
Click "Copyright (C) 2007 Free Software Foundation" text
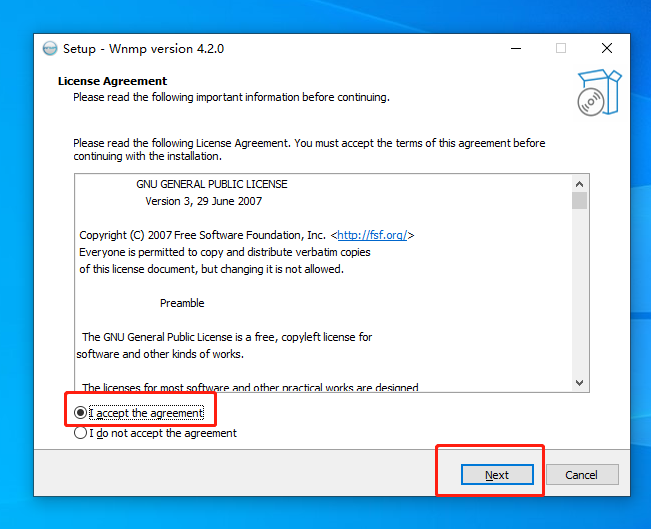click(x=203, y=235)
